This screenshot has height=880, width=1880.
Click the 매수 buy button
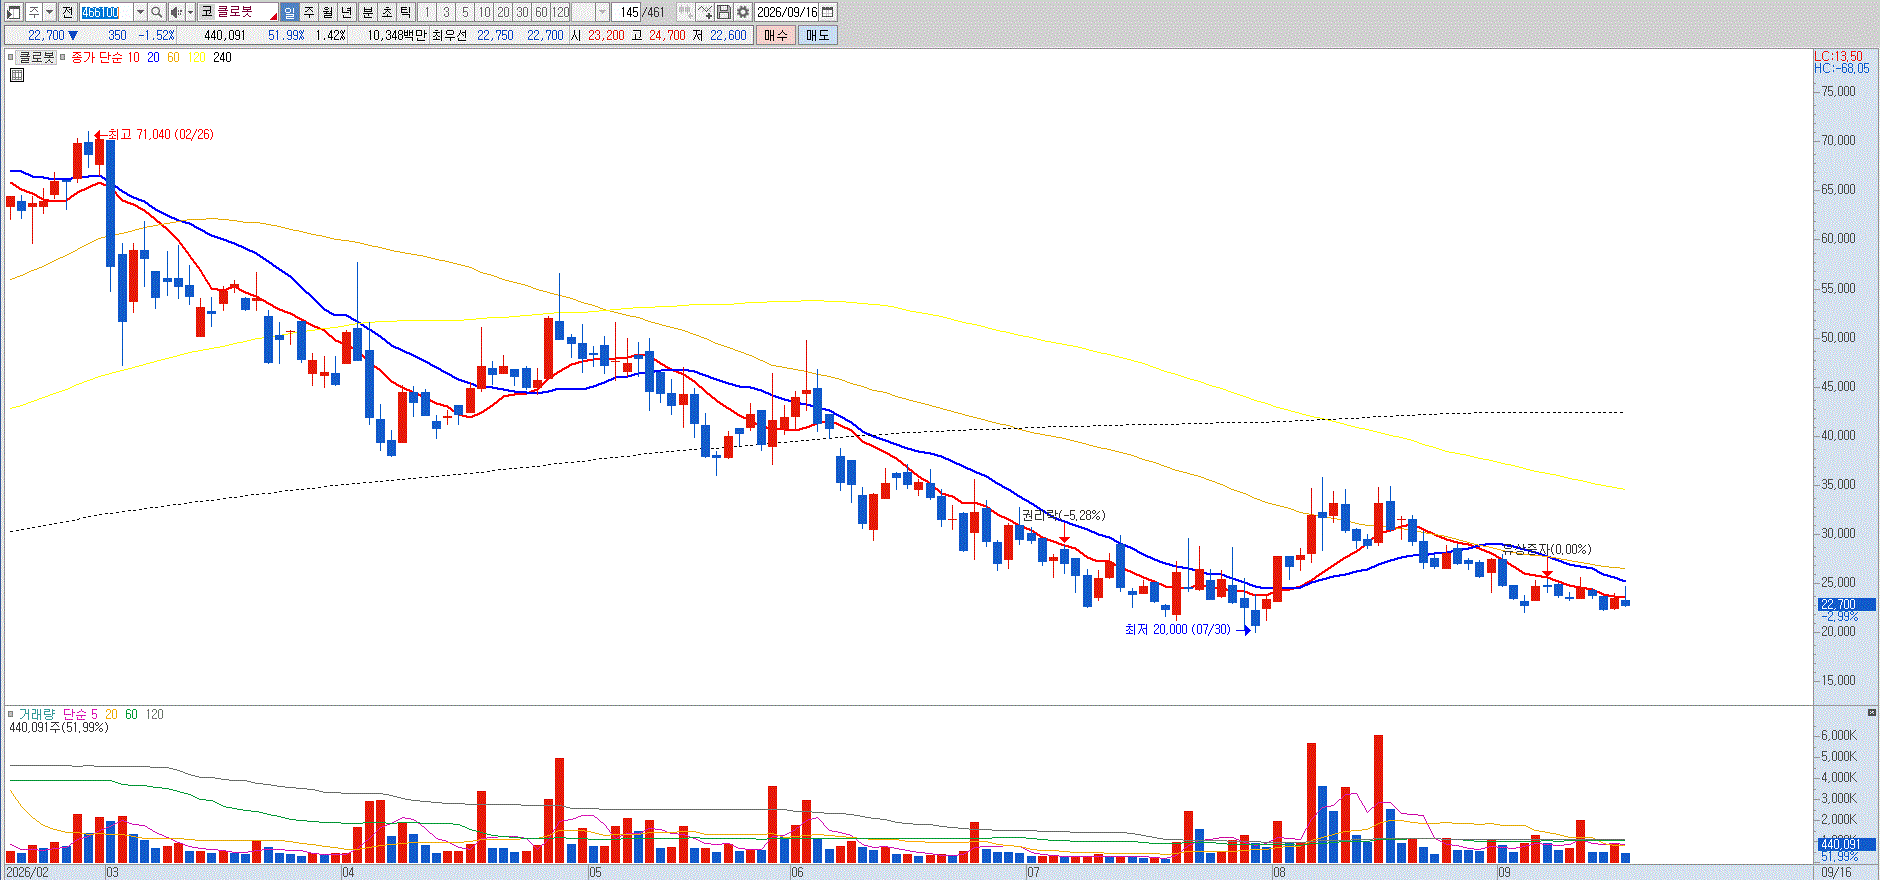[x=775, y=35]
